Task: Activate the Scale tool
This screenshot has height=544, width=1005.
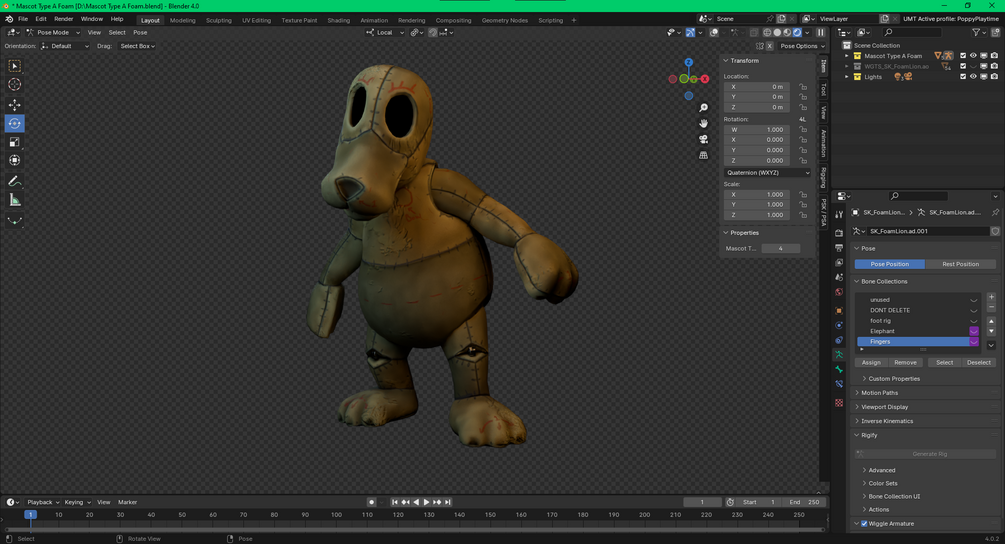Action: click(14, 142)
